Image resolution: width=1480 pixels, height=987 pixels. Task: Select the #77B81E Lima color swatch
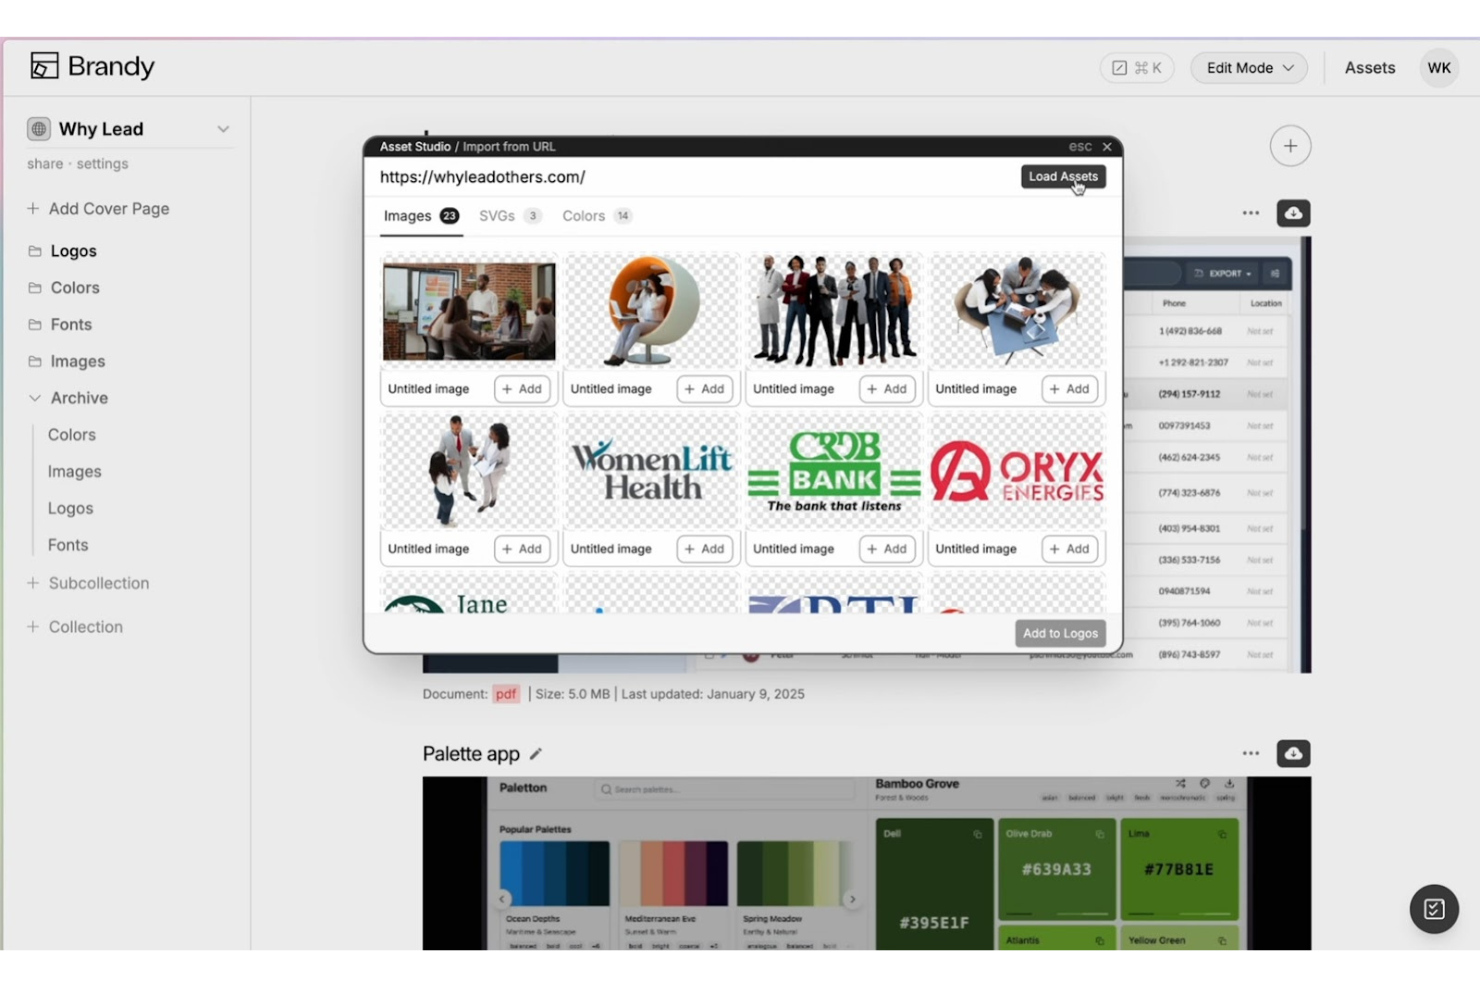click(x=1179, y=869)
